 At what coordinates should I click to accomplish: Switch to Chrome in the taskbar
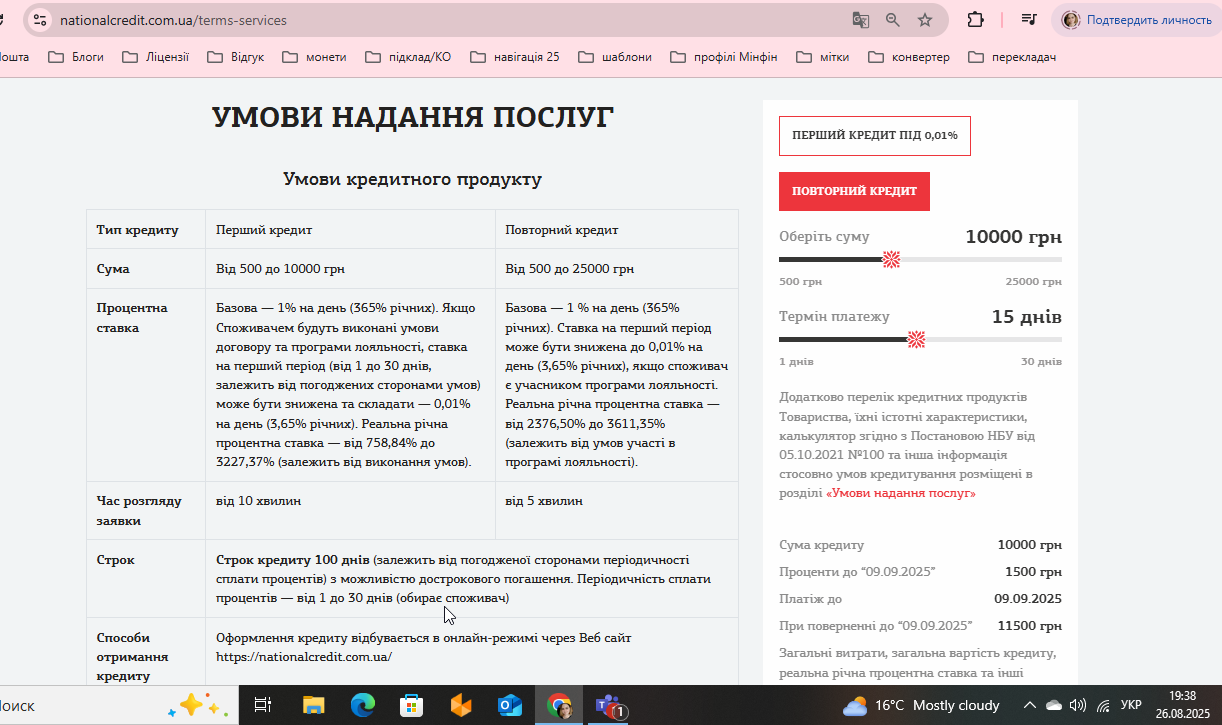click(x=559, y=705)
